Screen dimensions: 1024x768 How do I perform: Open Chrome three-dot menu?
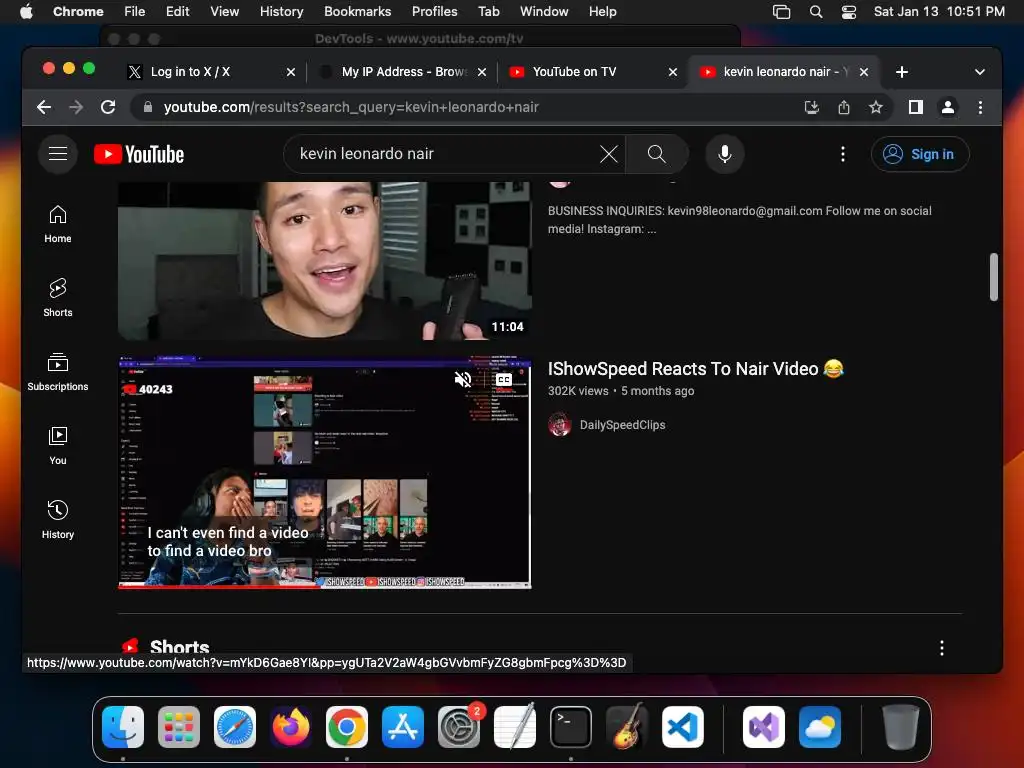tap(980, 107)
